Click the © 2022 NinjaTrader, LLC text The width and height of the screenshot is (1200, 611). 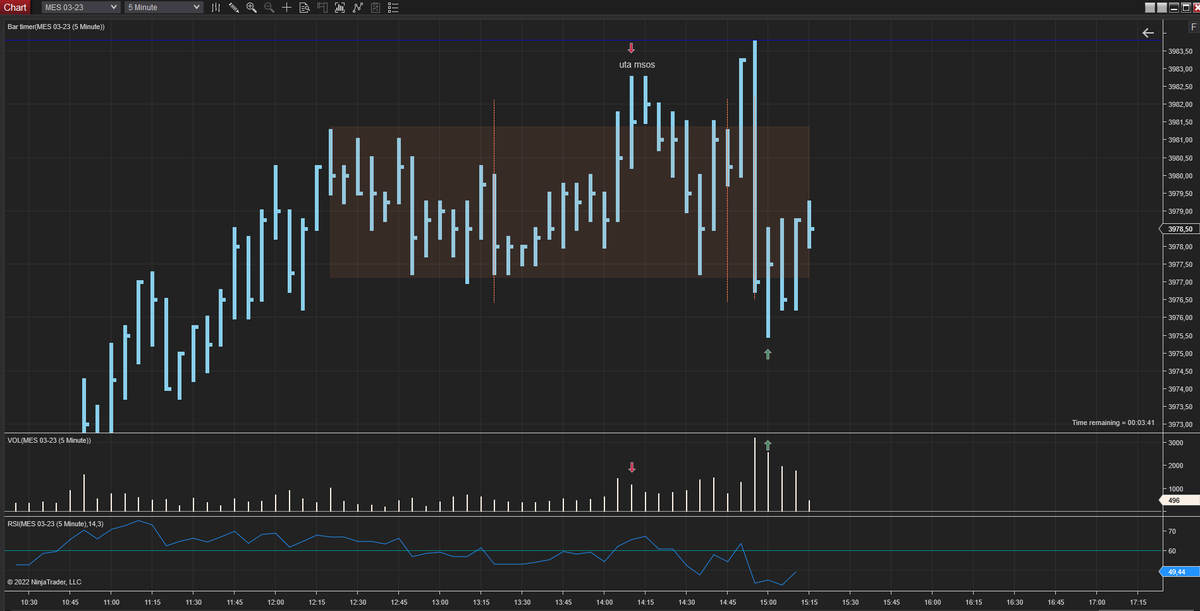click(44, 581)
